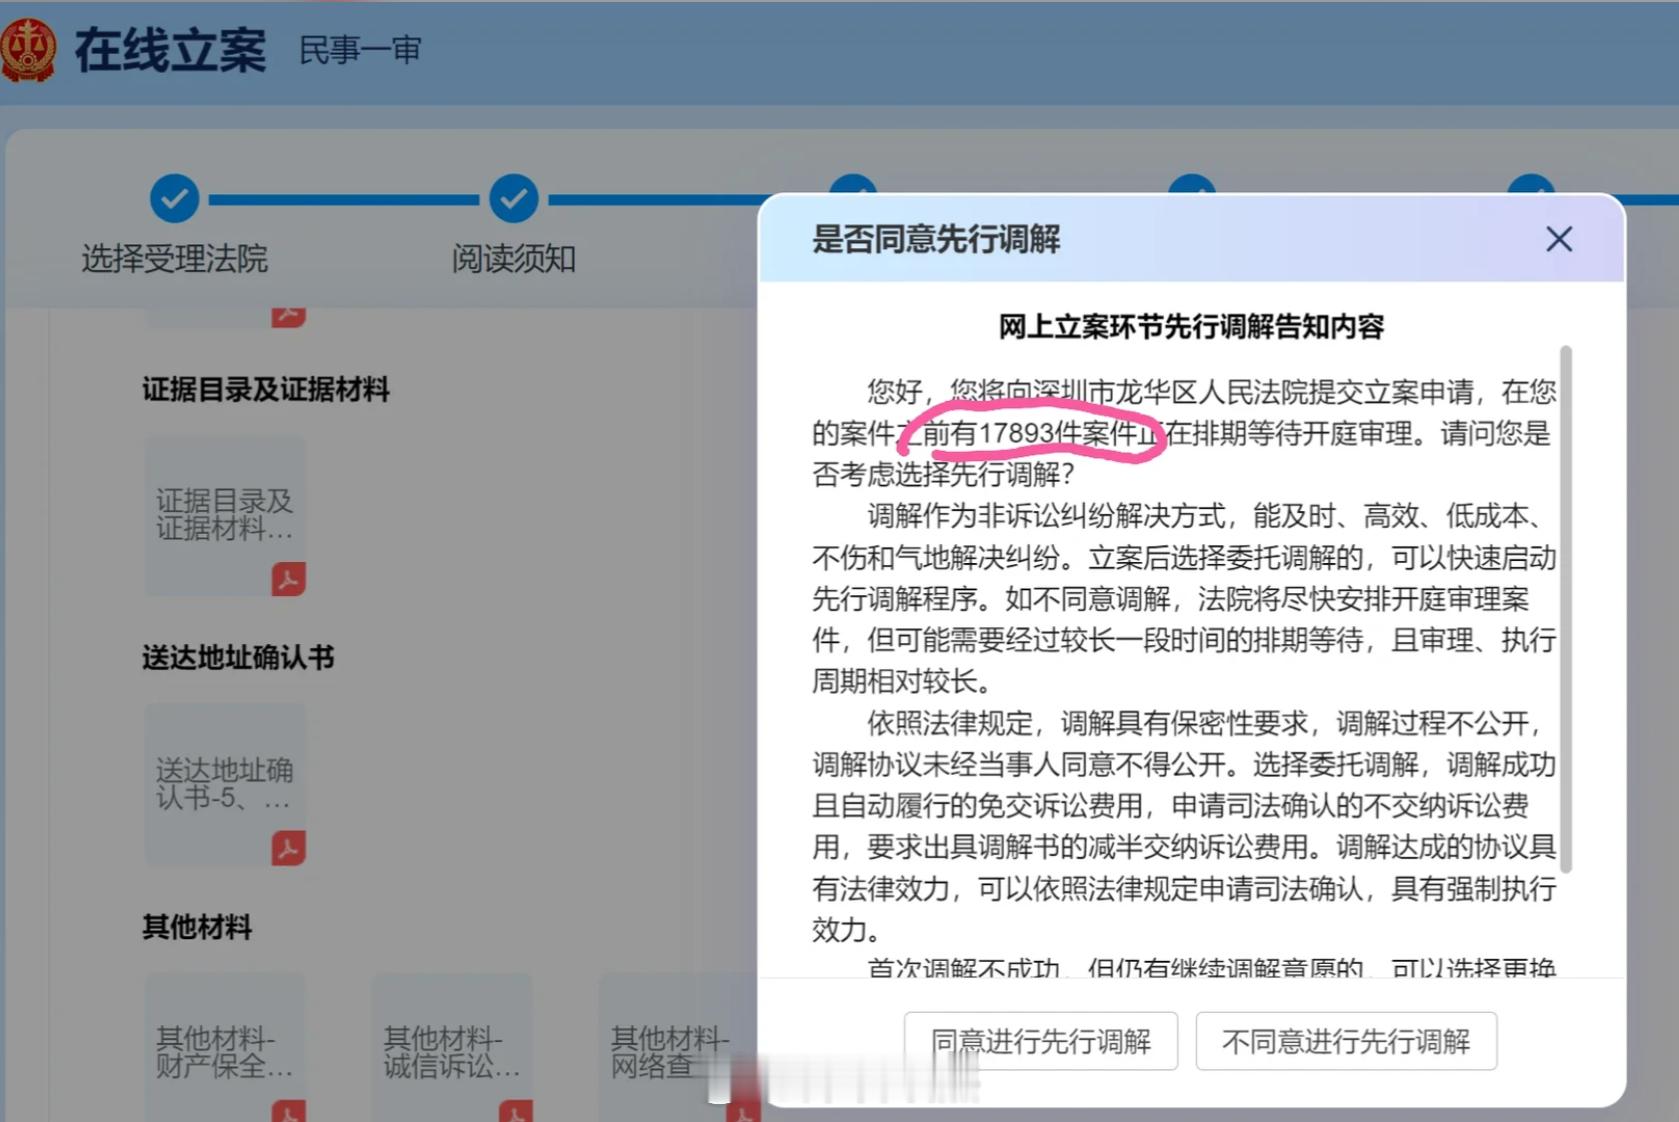Click the 不同意进行先行调解 button
The width and height of the screenshot is (1679, 1122).
(x=1345, y=1041)
